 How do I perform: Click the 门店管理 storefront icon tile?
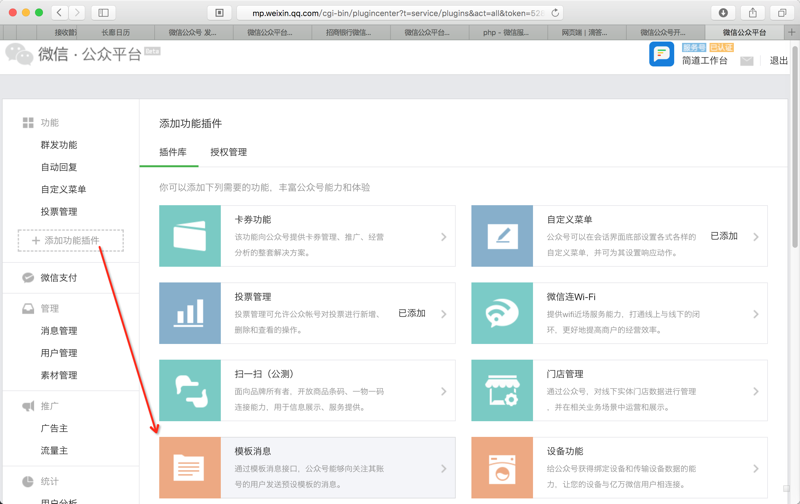click(502, 390)
